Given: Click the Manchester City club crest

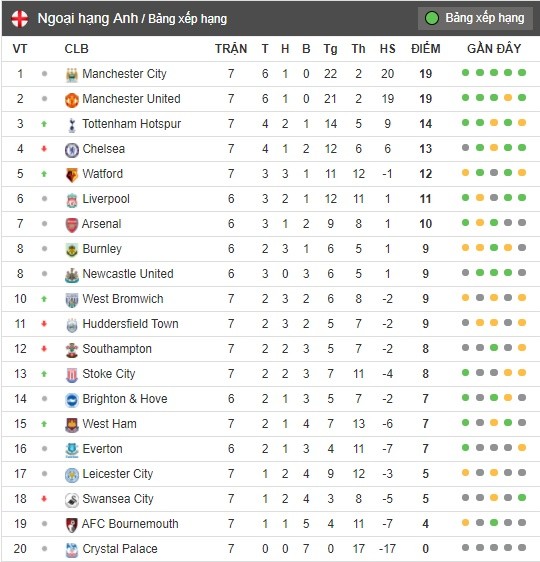Looking at the screenshot, I should pos(72,75).
